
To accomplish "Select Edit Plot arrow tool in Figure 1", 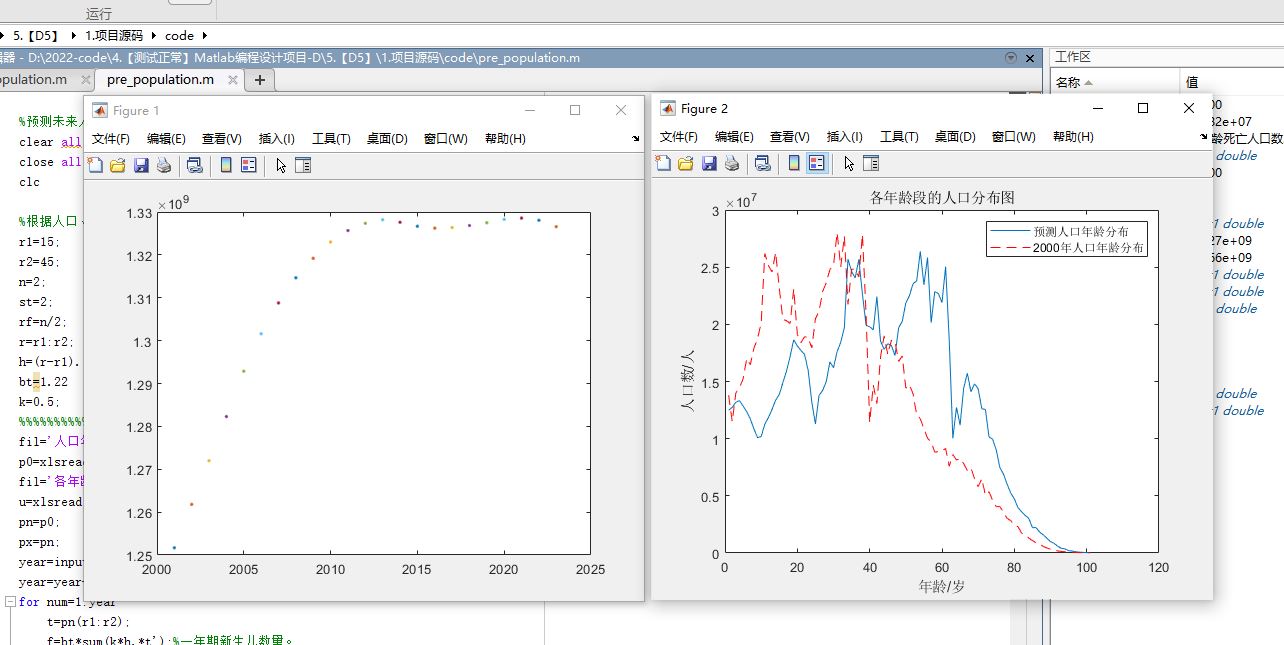I will point(281,165).
